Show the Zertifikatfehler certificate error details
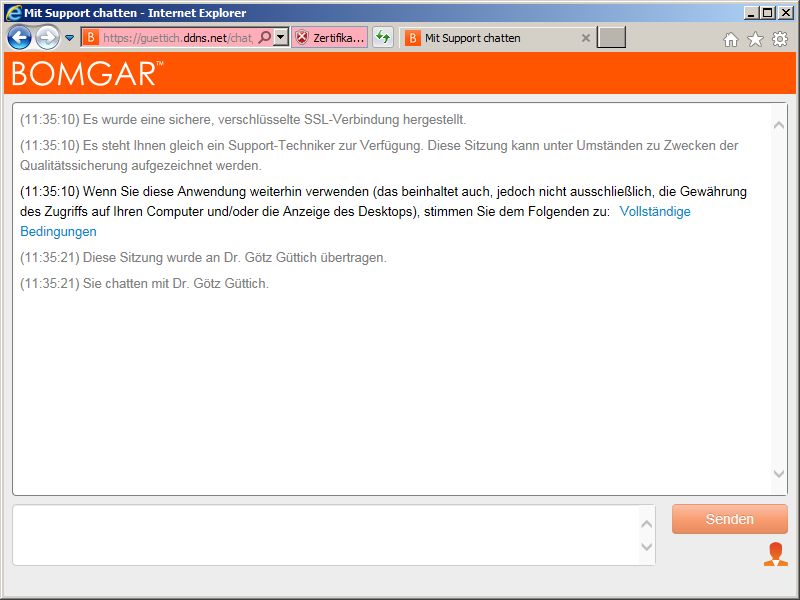Viewport: 800px width, 600px height. click(330, 38)
